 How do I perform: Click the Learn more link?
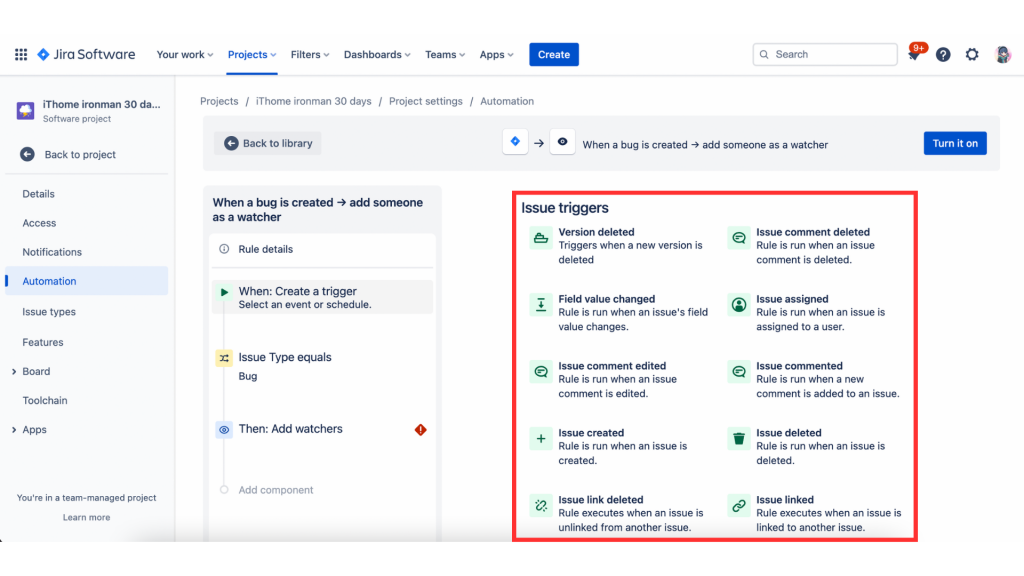86,517
